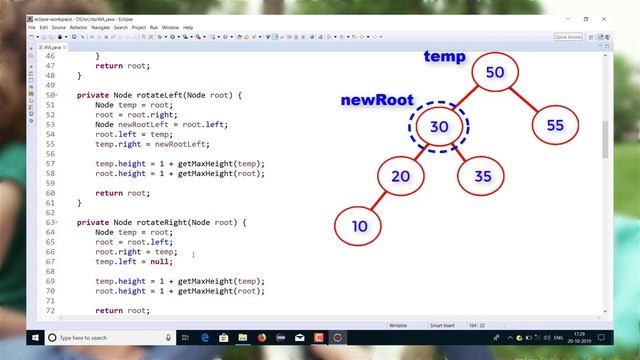Open the Edit menu

click(x=44, y=27)
